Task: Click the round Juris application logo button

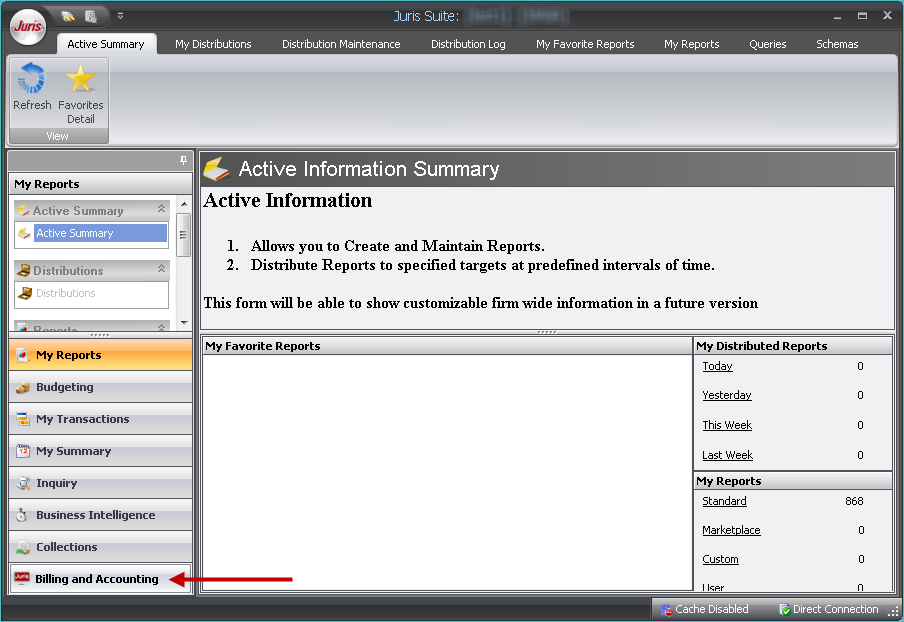Action: point(28,28)
